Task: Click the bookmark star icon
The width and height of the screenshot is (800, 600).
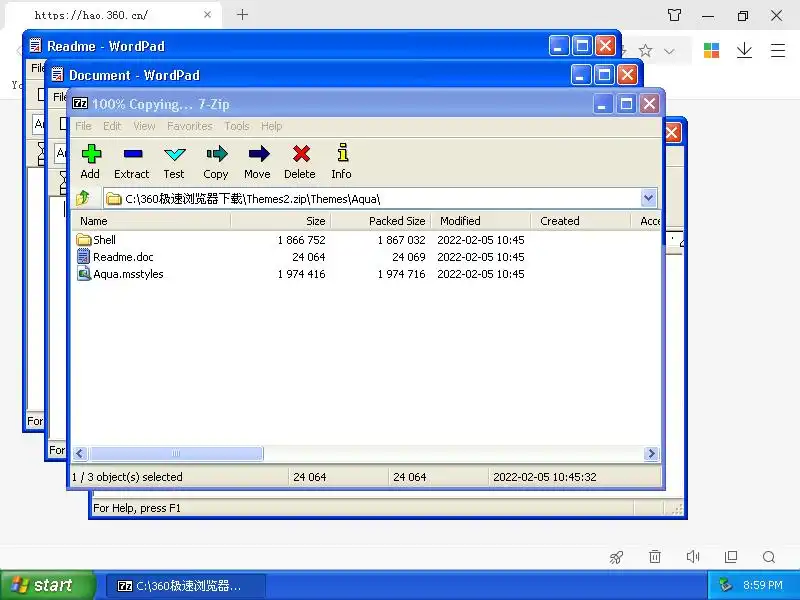Action: (645, 51)
